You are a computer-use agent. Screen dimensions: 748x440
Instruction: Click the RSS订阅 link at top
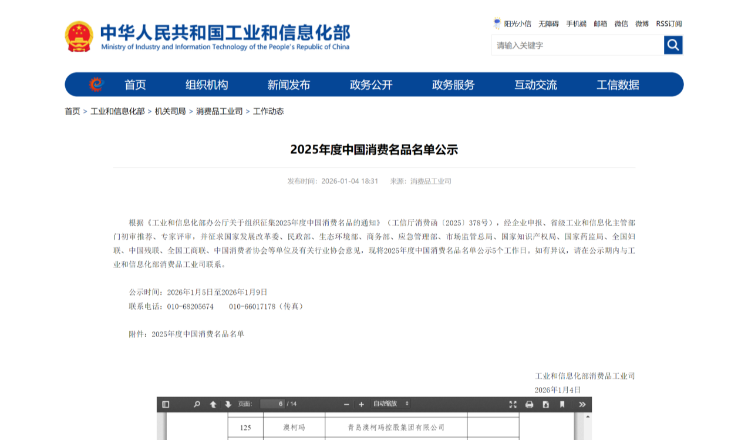(669, 23)
